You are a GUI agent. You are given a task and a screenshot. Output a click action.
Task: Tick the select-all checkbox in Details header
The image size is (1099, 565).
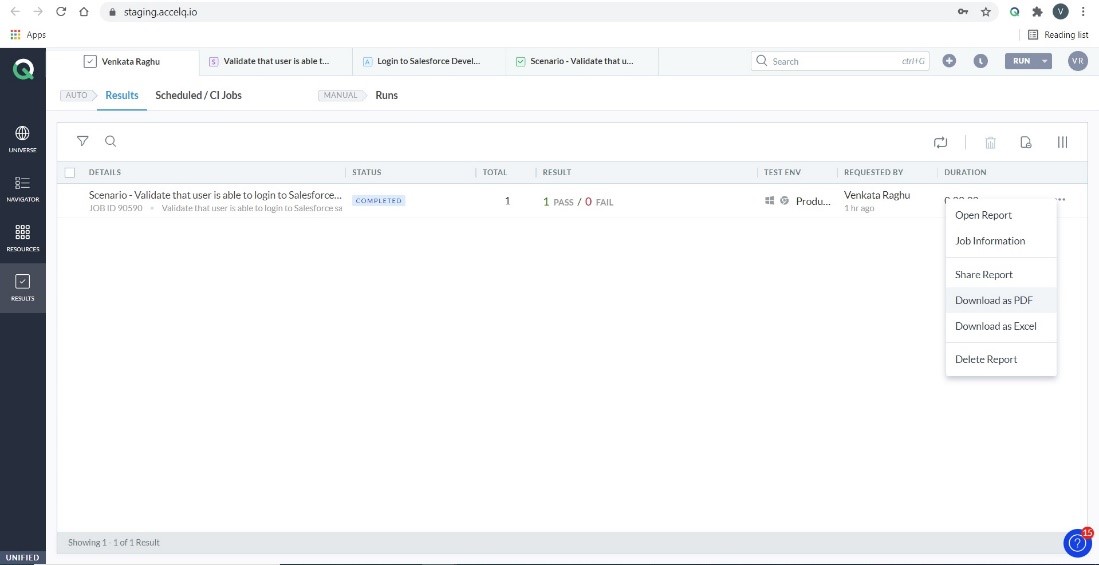[70, 172]
